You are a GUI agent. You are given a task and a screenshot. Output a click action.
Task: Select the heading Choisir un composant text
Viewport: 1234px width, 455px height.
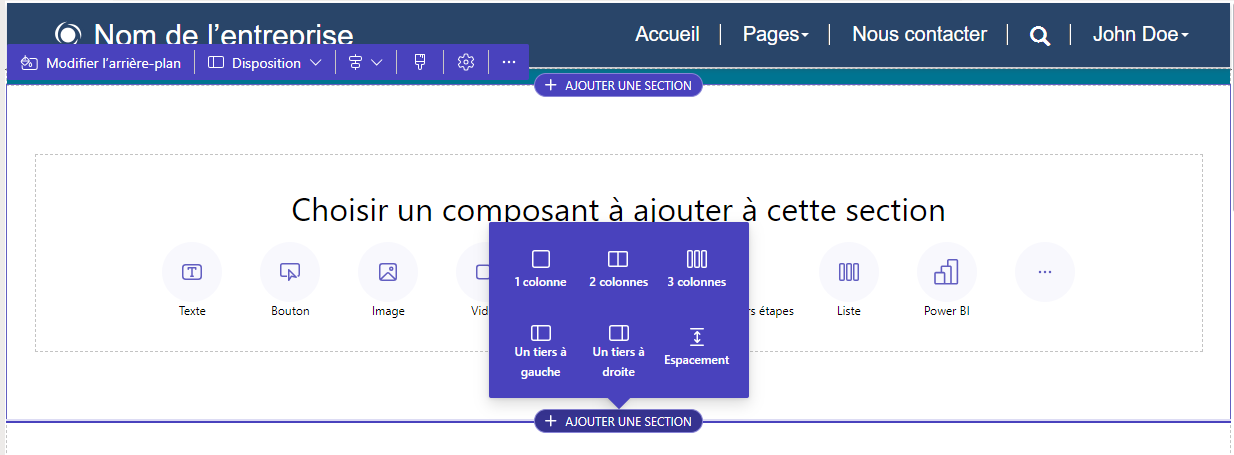618,210
